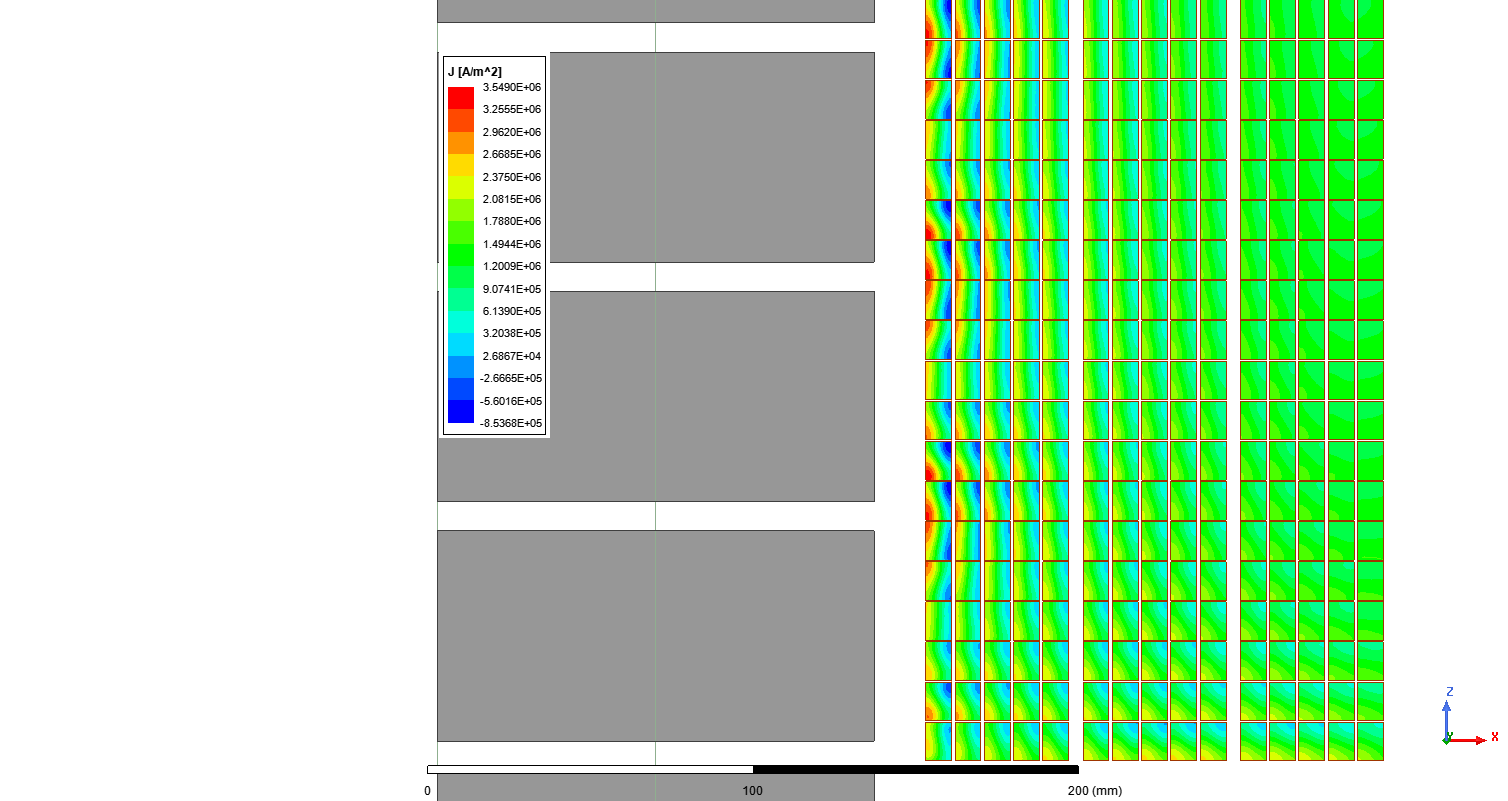
Task: Pick the dark blue minimum legend swatch
Action: click(460, 412)
